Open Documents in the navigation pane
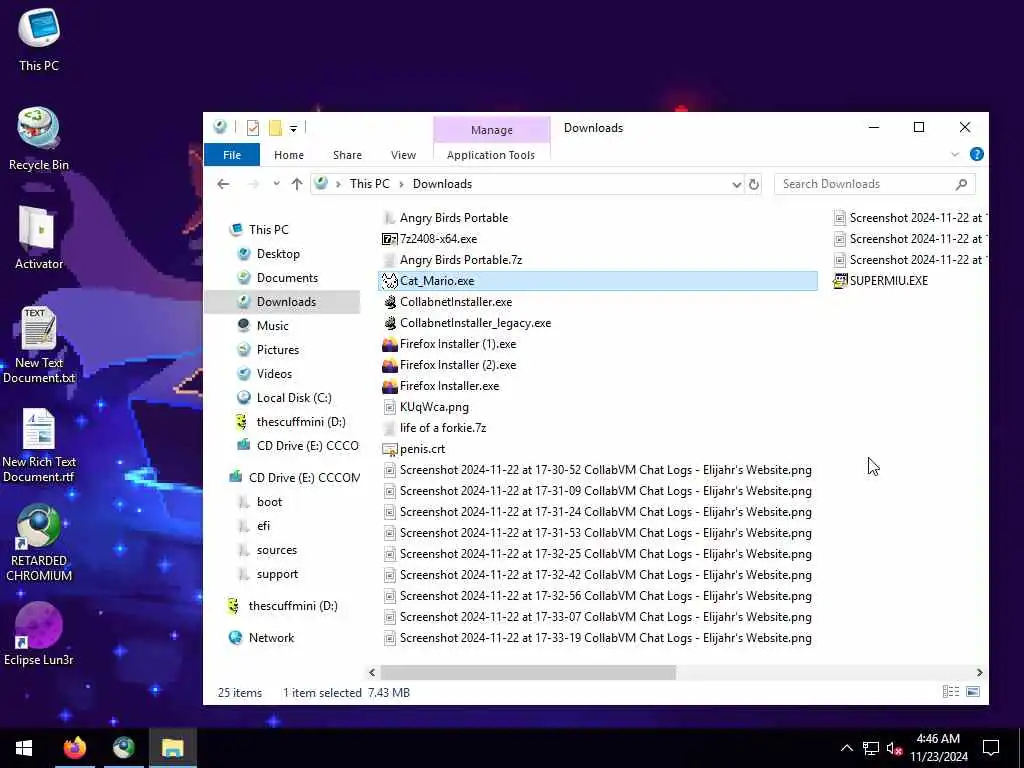The width and height of the screenshot is (1024, 768). click(x=287, y=278)
